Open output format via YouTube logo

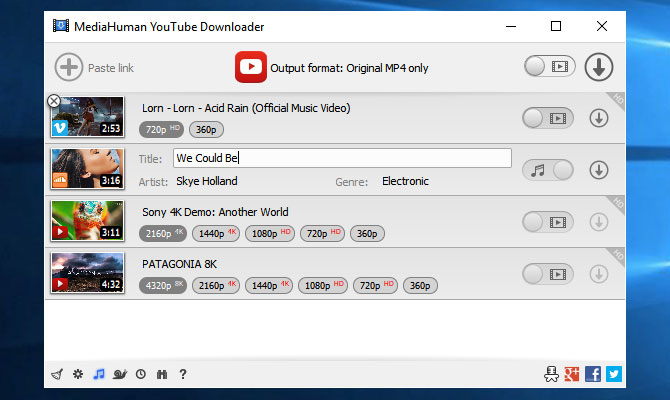(251, 67)
